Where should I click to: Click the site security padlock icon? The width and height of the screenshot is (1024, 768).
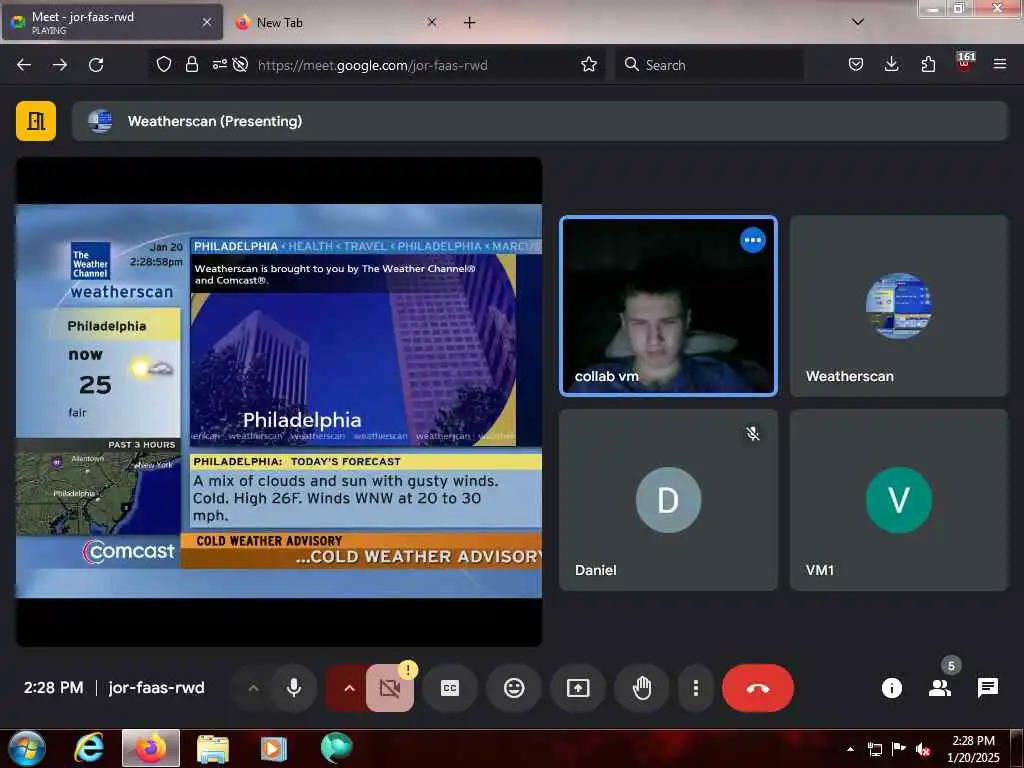(191, 64)
